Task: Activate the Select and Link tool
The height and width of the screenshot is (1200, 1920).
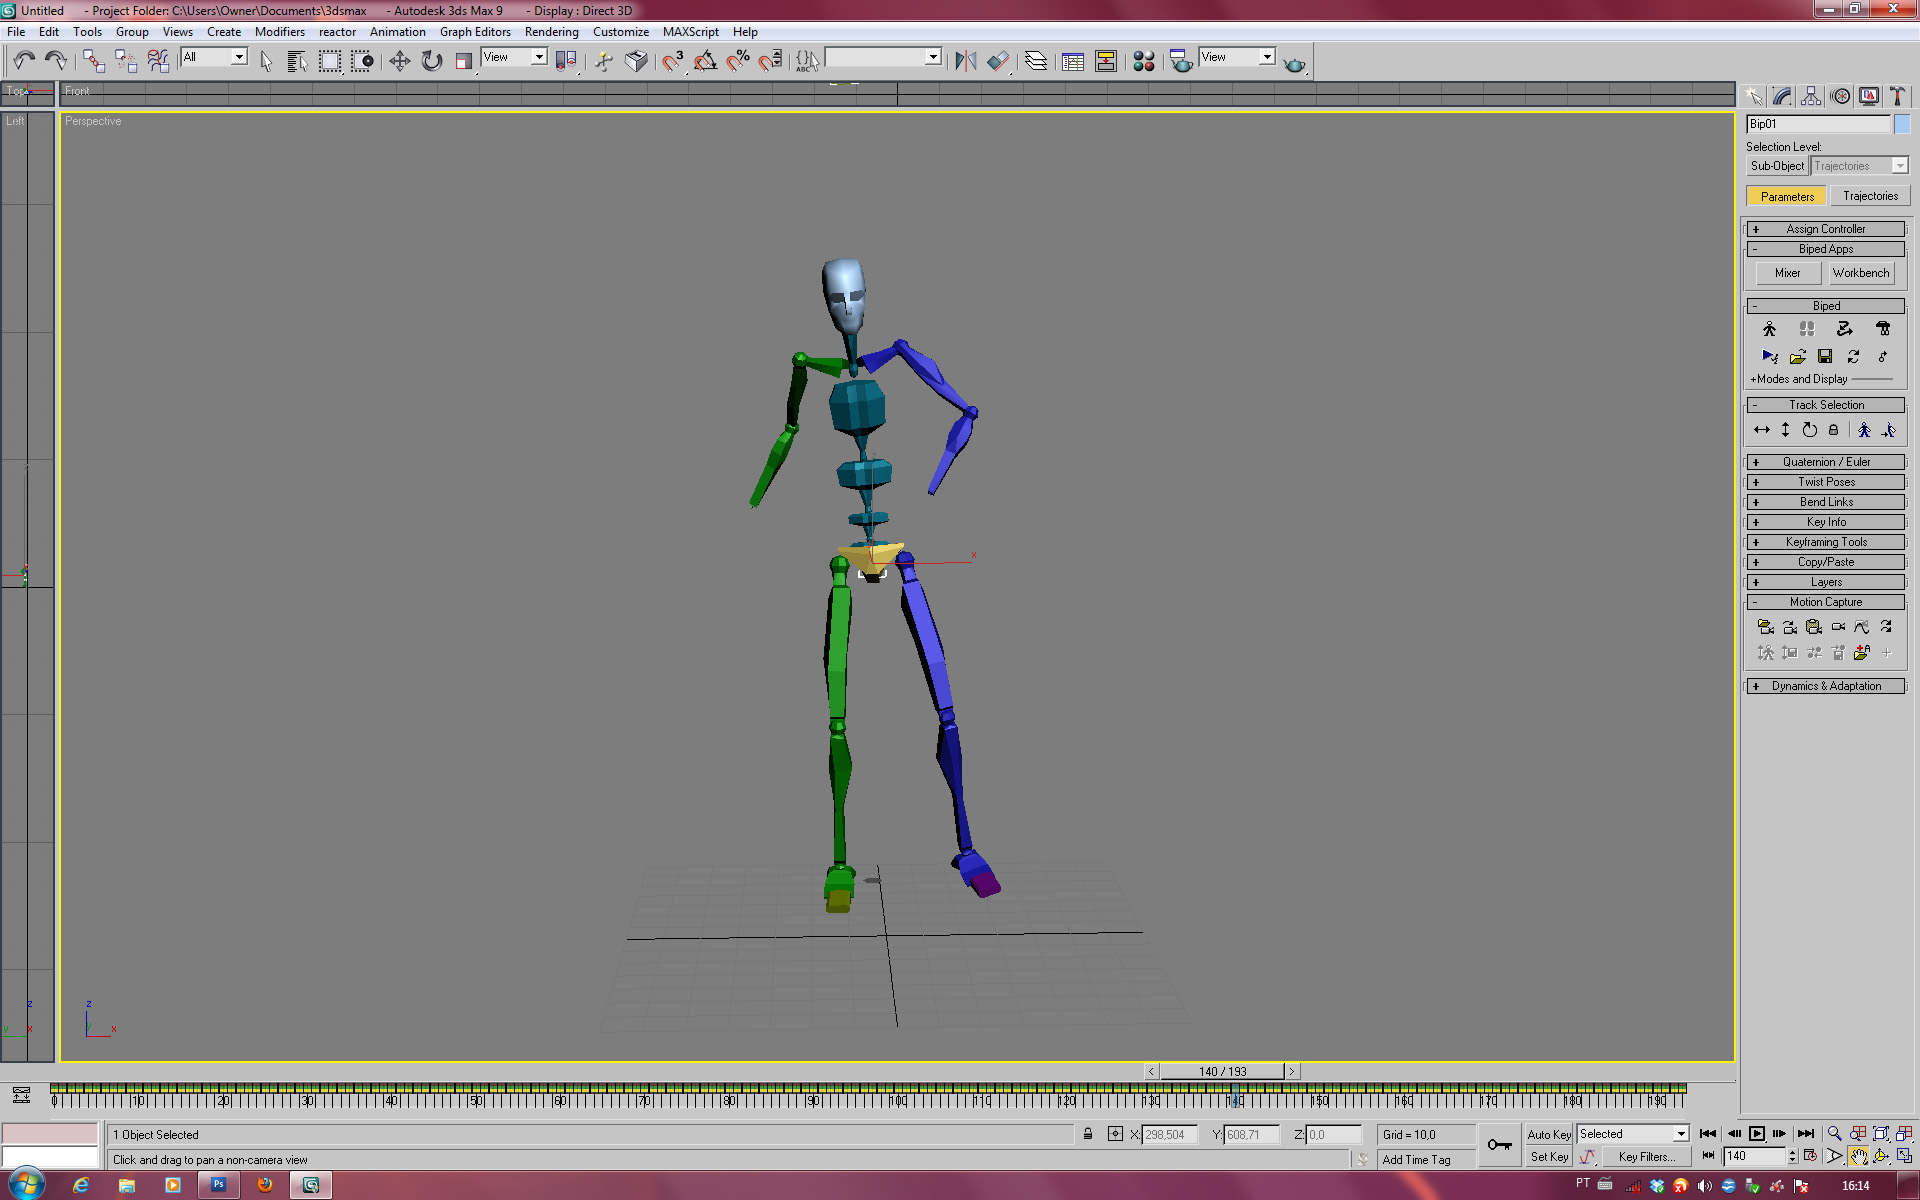Action: (94, 61)
